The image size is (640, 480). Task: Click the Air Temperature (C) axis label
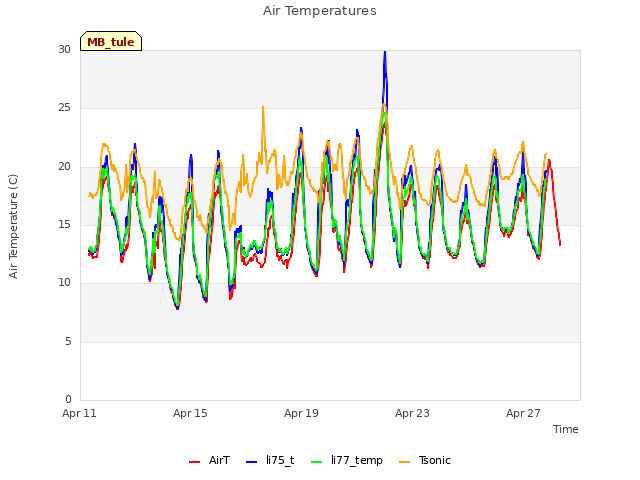point(13,227)
